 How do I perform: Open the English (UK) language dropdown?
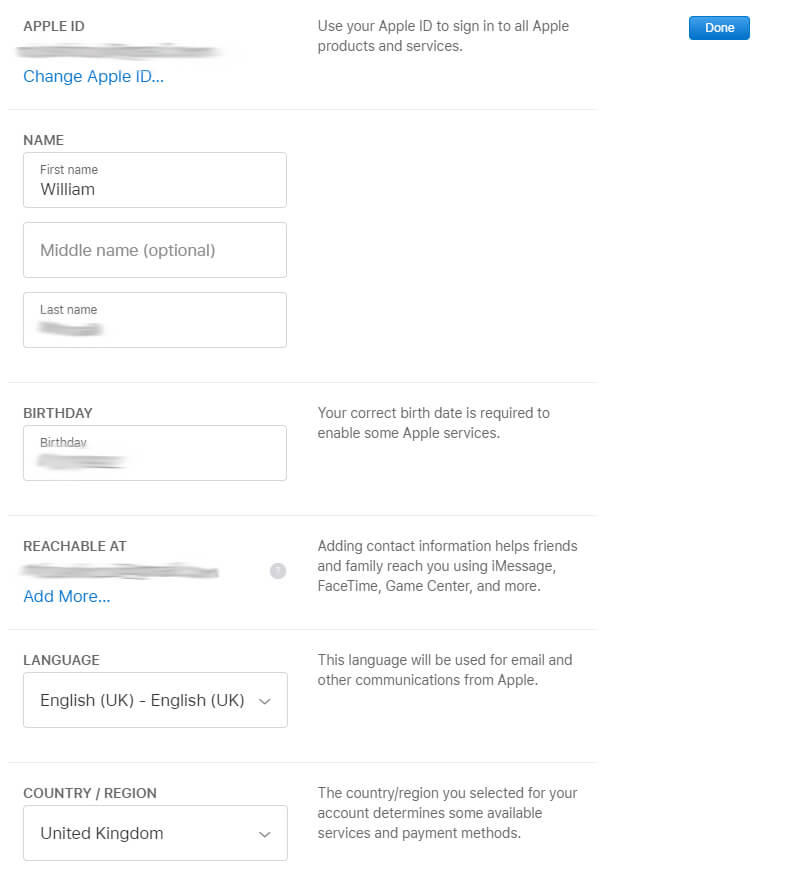(x=155, y=700)
